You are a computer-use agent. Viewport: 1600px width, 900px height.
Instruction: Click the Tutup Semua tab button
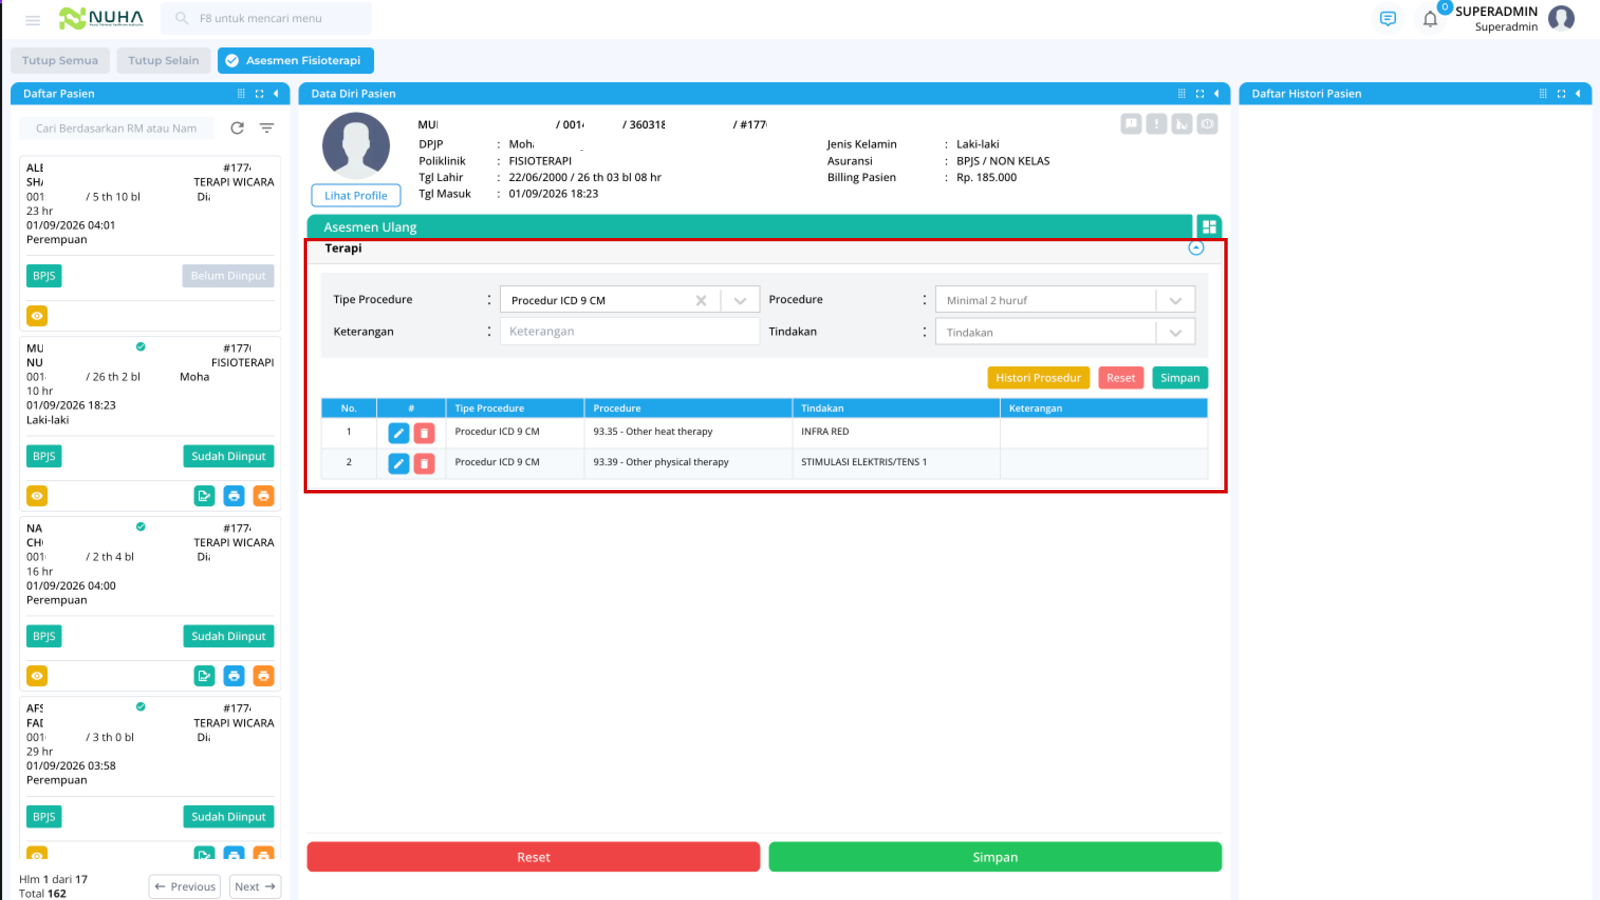[60, 61]
